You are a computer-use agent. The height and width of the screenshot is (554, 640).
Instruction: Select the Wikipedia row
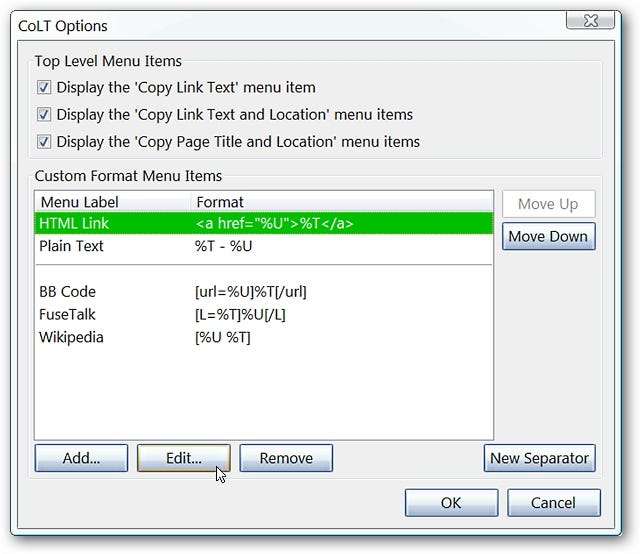[264, 338]
